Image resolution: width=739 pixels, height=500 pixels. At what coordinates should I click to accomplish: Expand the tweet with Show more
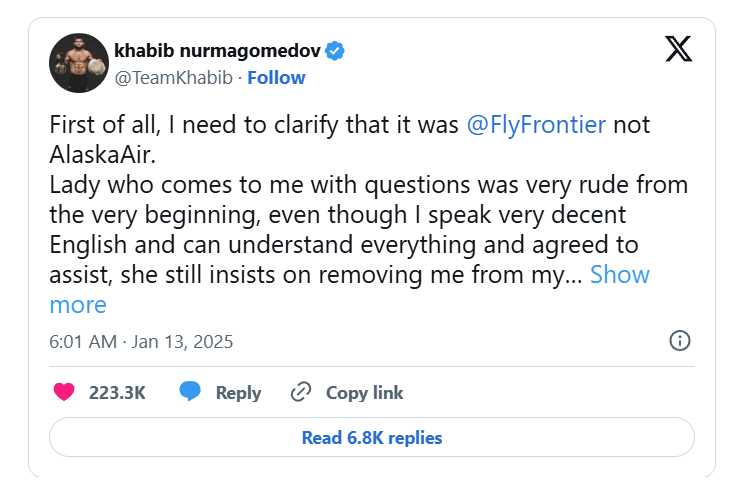(619, 275)
